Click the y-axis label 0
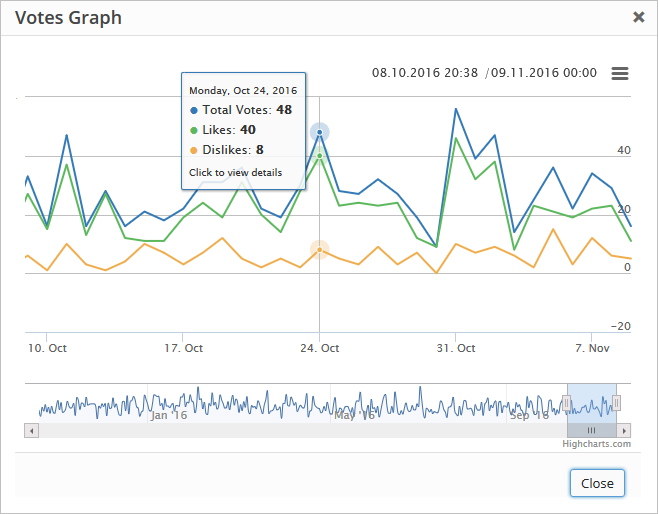This screenshot has height=514, width=658. pos(627,267)
